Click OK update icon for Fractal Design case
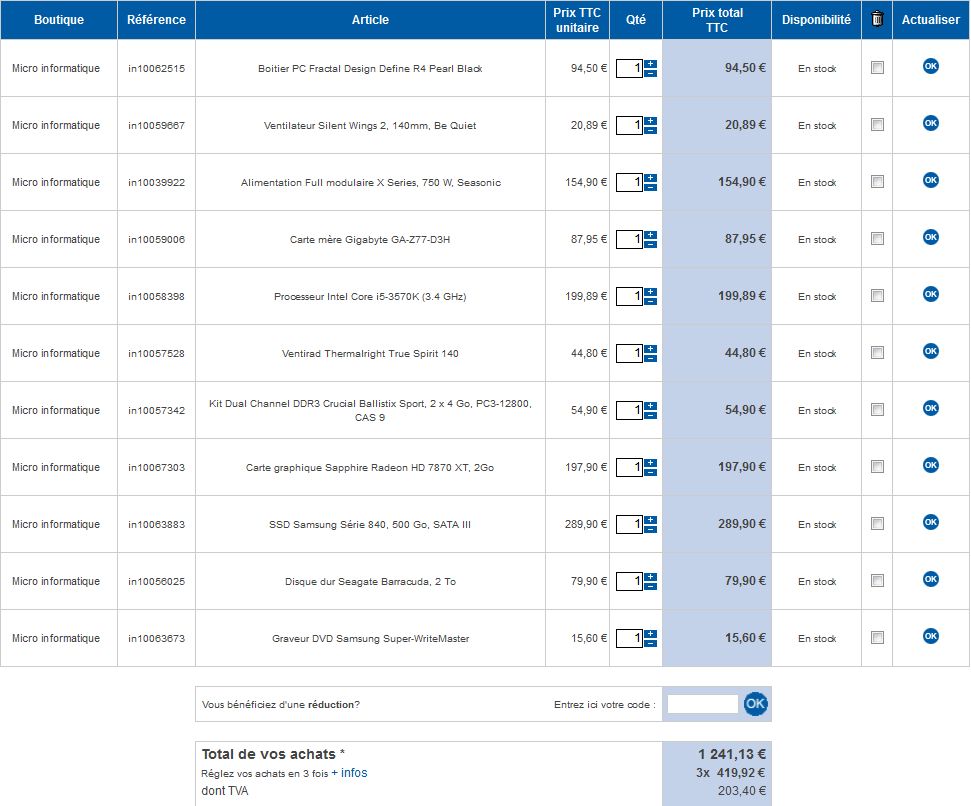The width and height of the screenshot is (971, 806). [x=930, y=66]
